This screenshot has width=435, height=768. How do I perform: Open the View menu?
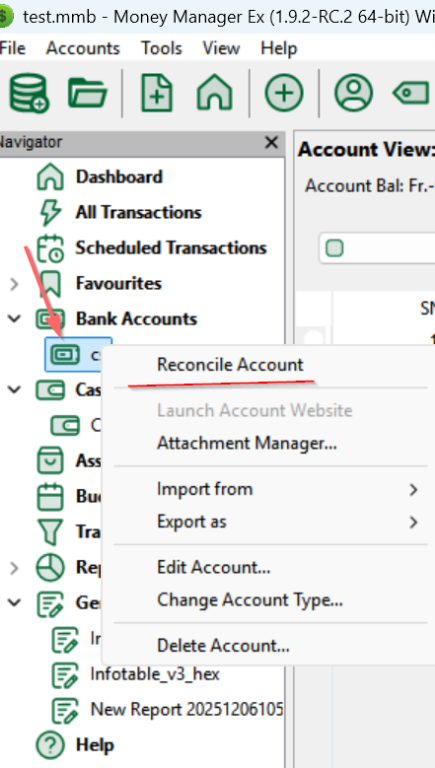coord(221,48)
